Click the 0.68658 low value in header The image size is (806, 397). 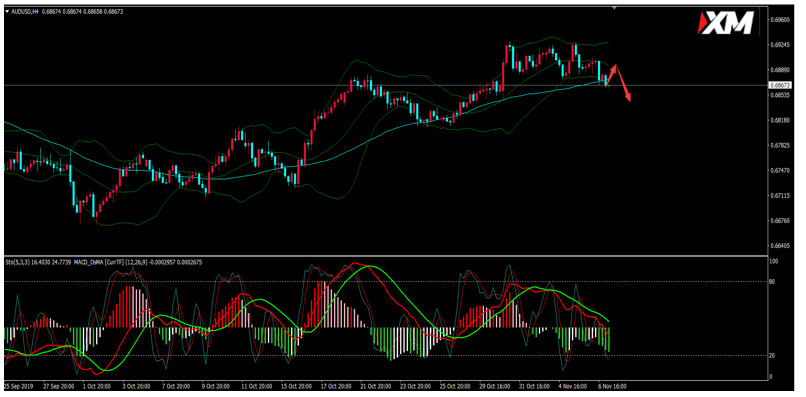point(93,11)
